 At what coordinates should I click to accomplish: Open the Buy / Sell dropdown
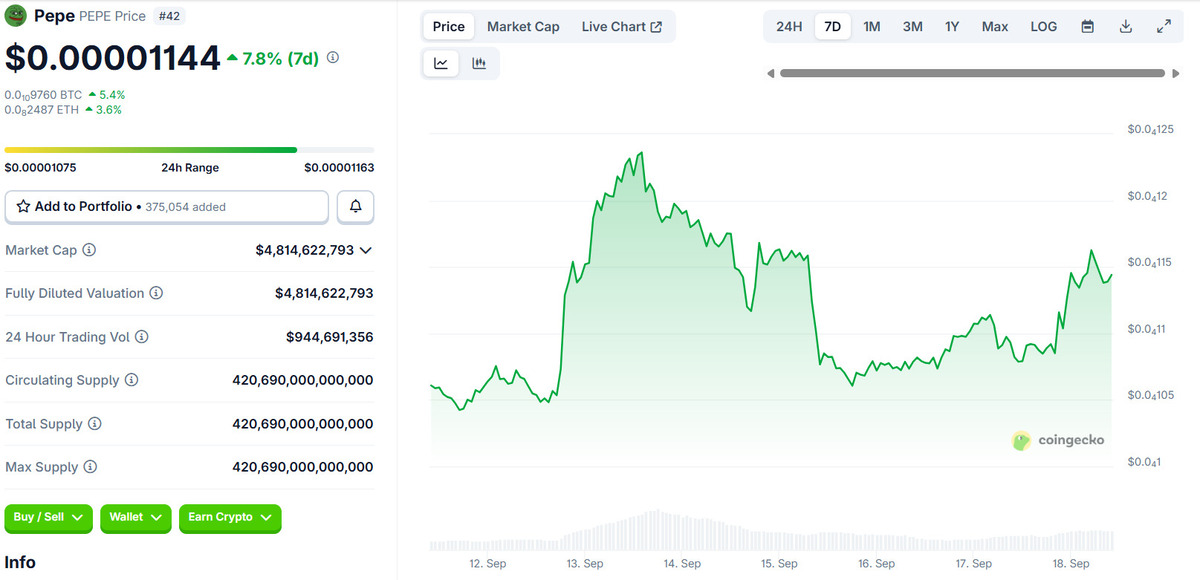[49, 517]
